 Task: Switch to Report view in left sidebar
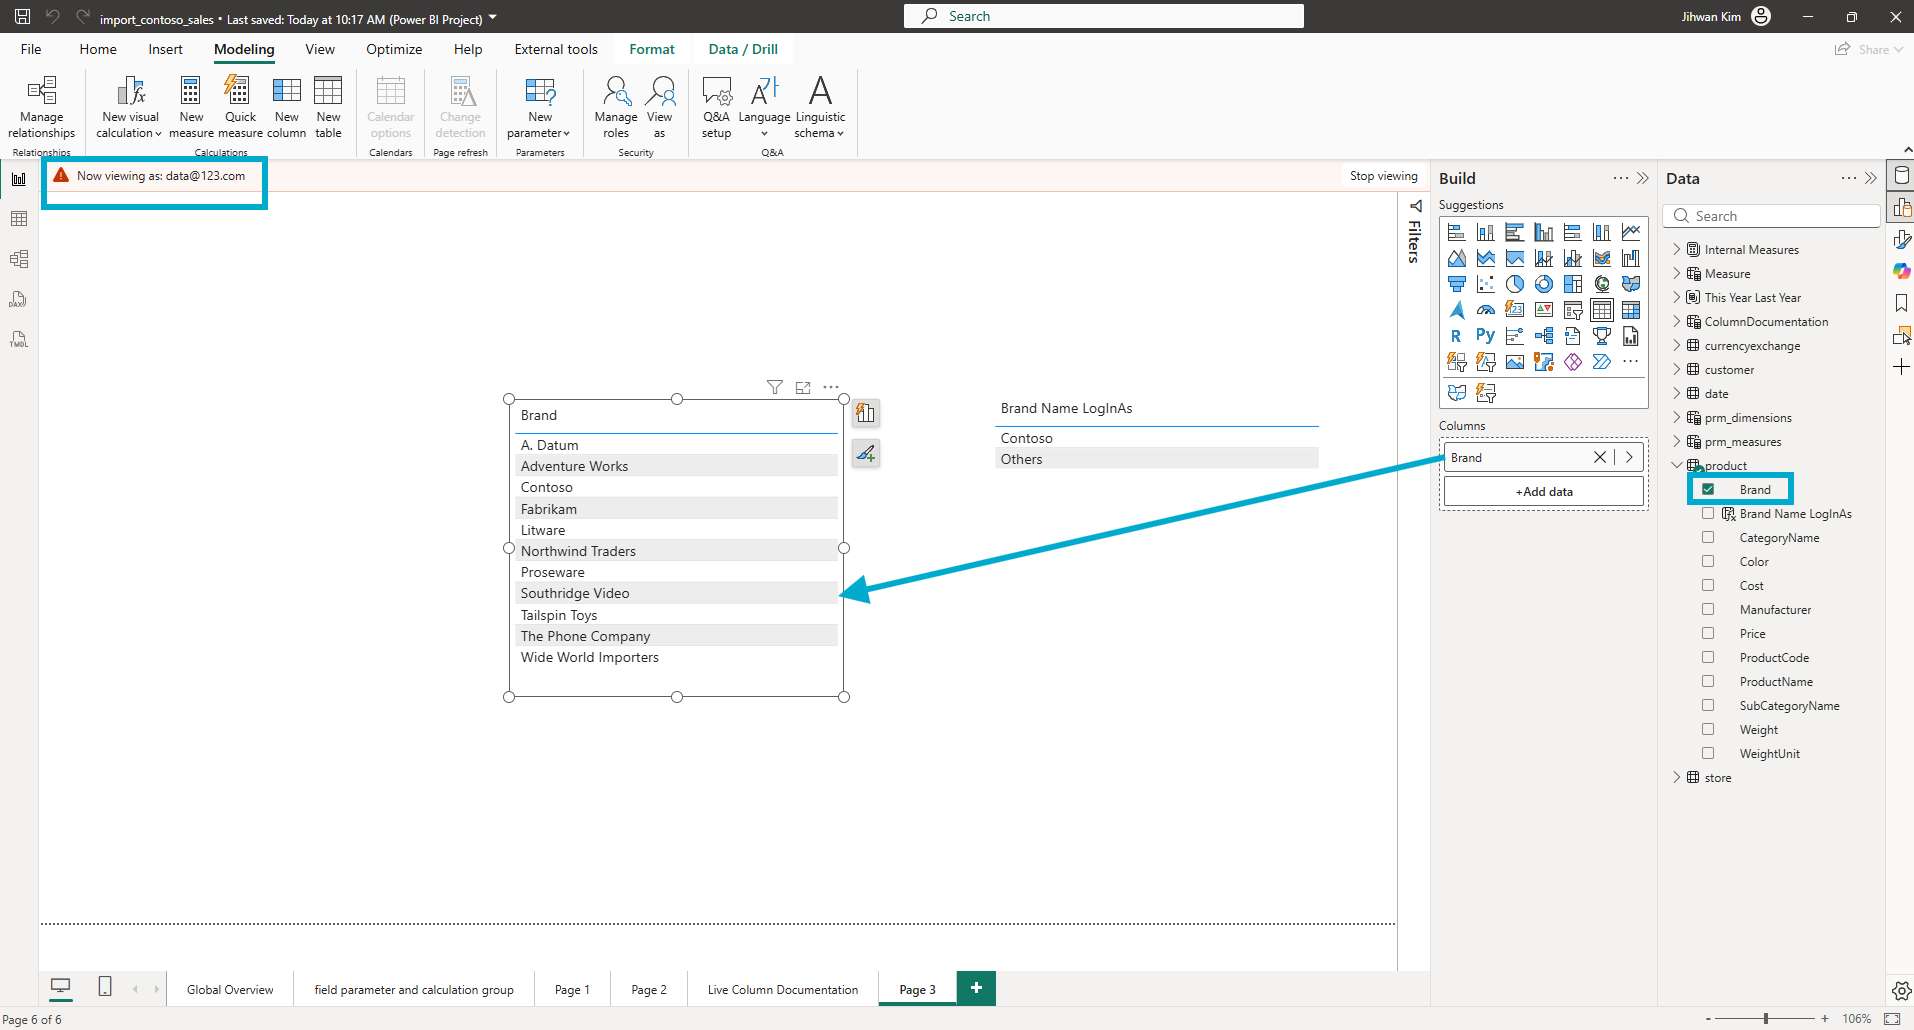19,179
